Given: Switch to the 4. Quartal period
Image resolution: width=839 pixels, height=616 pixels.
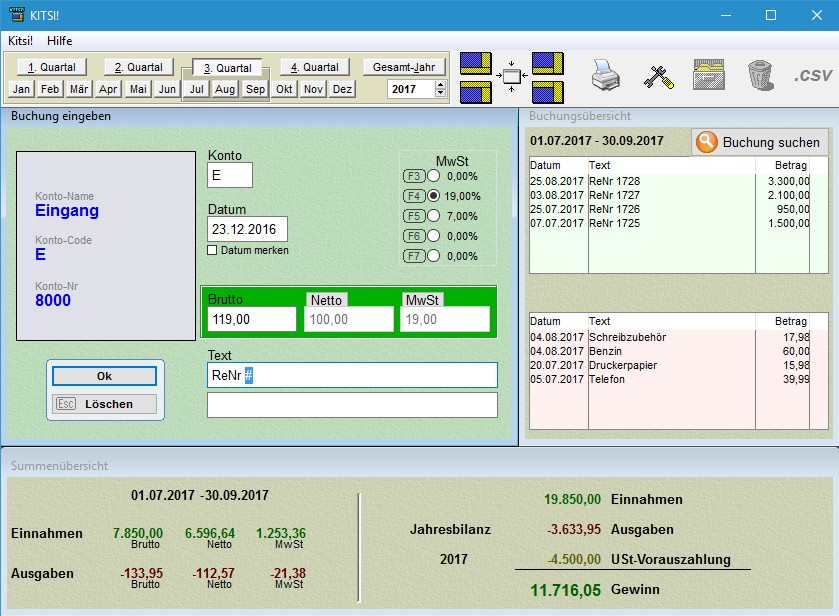Looking at the screenshot, I should click(x=314, y=67).
